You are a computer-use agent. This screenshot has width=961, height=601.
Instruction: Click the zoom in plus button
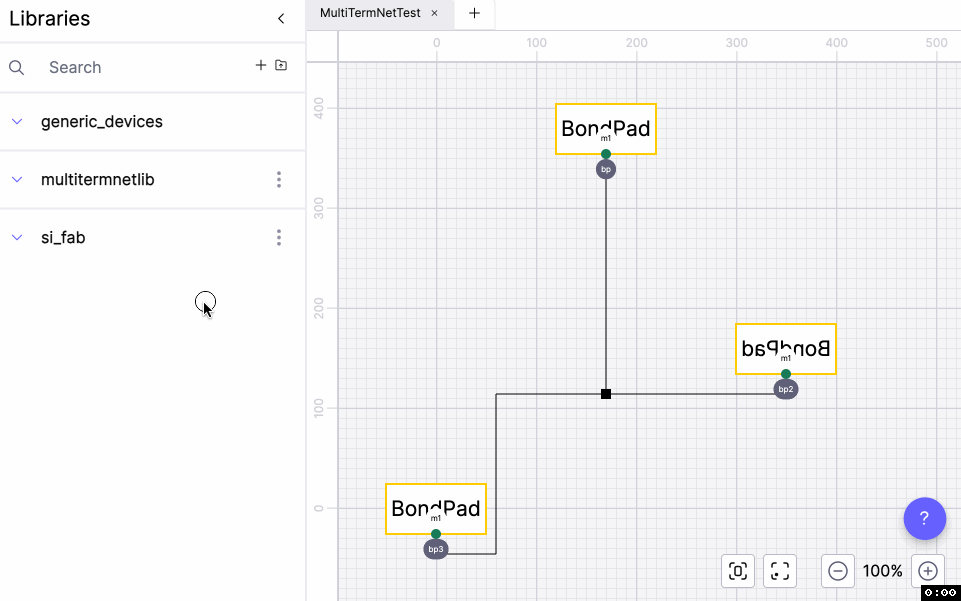(x=928, y=571)
